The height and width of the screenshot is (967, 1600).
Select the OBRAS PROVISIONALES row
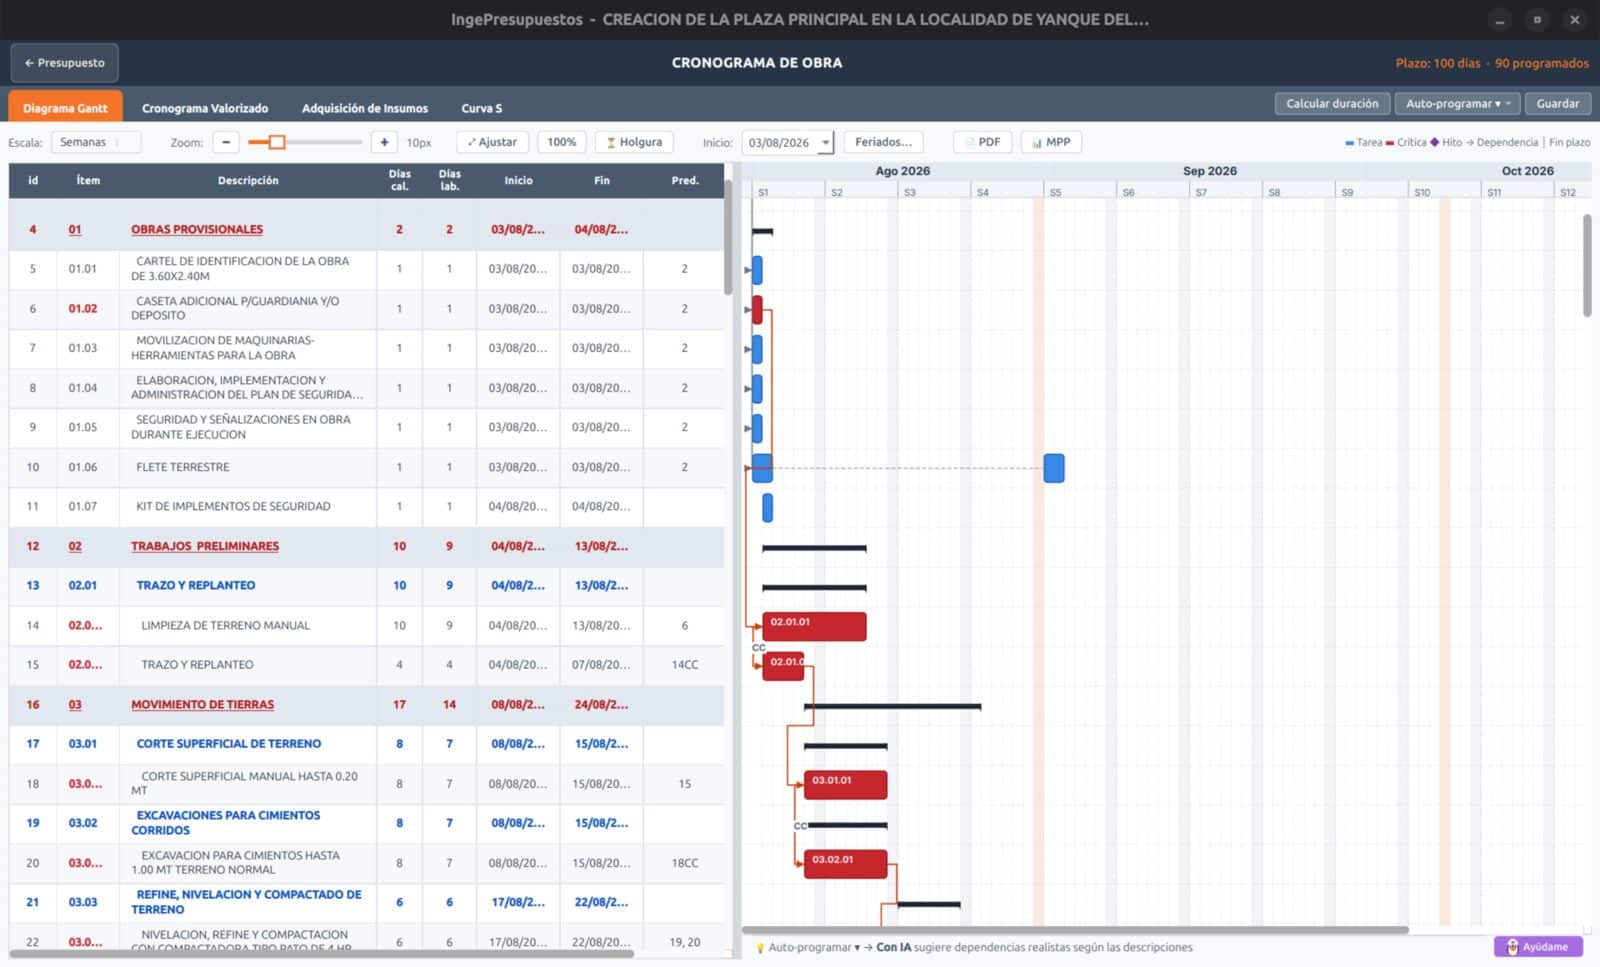[x=366, y=230]
